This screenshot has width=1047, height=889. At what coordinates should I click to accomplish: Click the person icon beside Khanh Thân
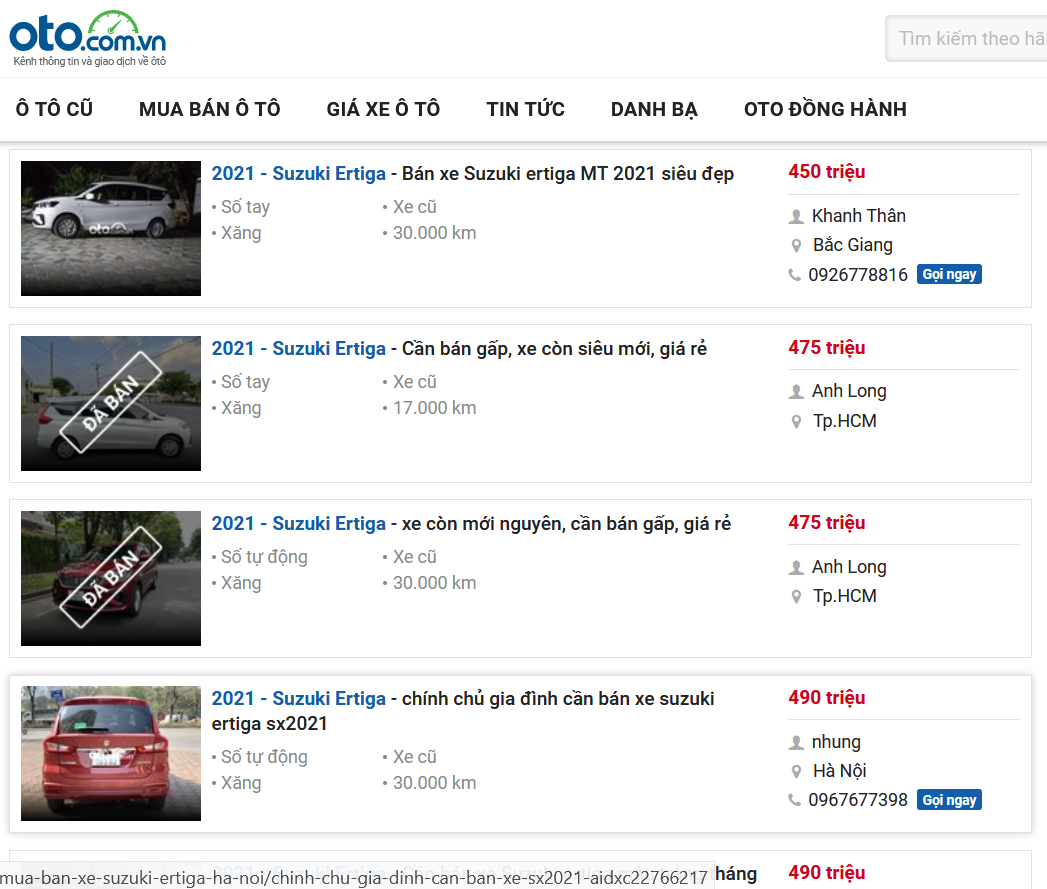[x=796, y=216]
